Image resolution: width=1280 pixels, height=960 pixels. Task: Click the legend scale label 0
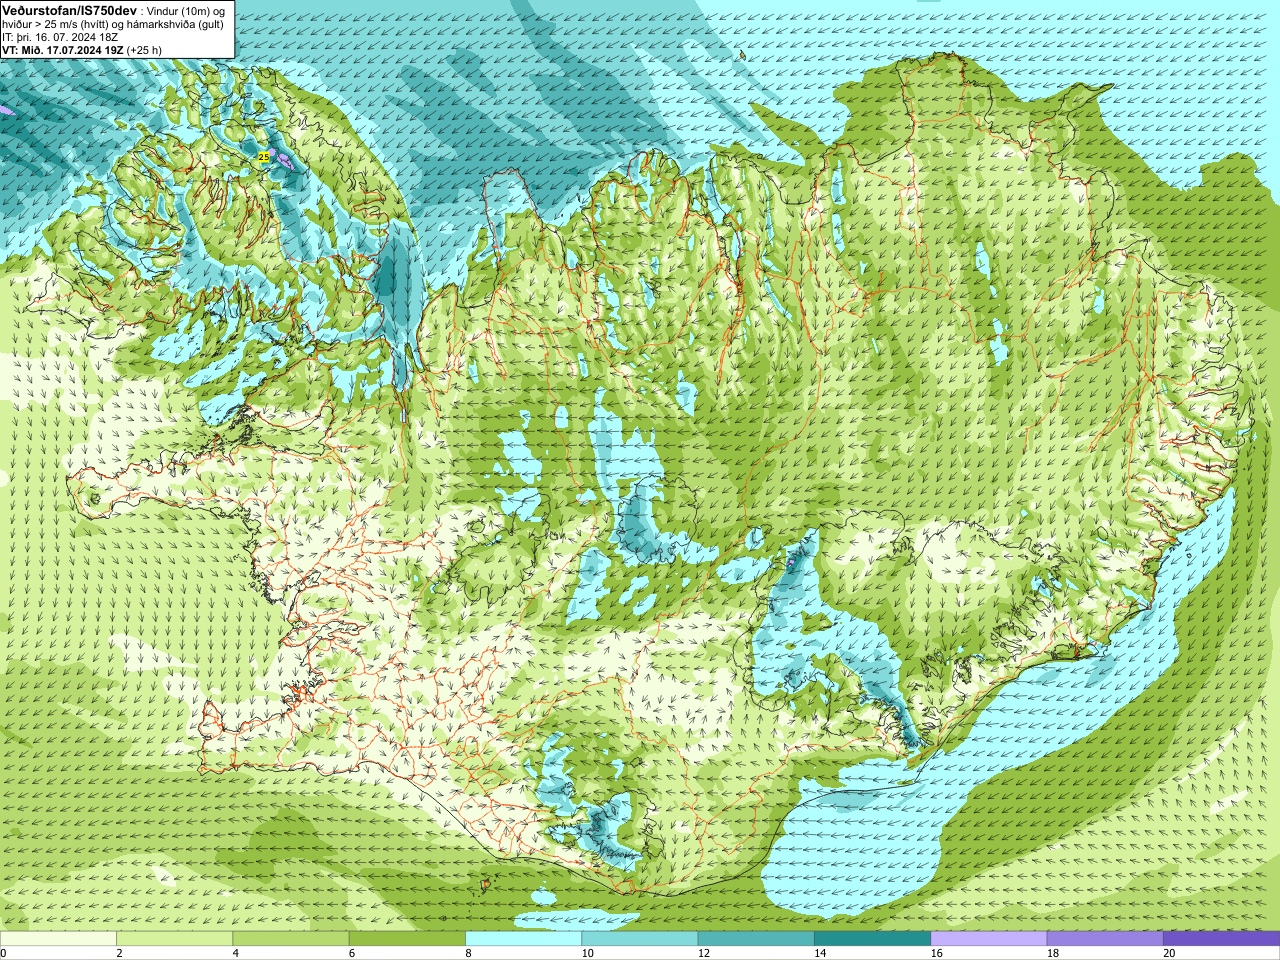tap(3, 953)
